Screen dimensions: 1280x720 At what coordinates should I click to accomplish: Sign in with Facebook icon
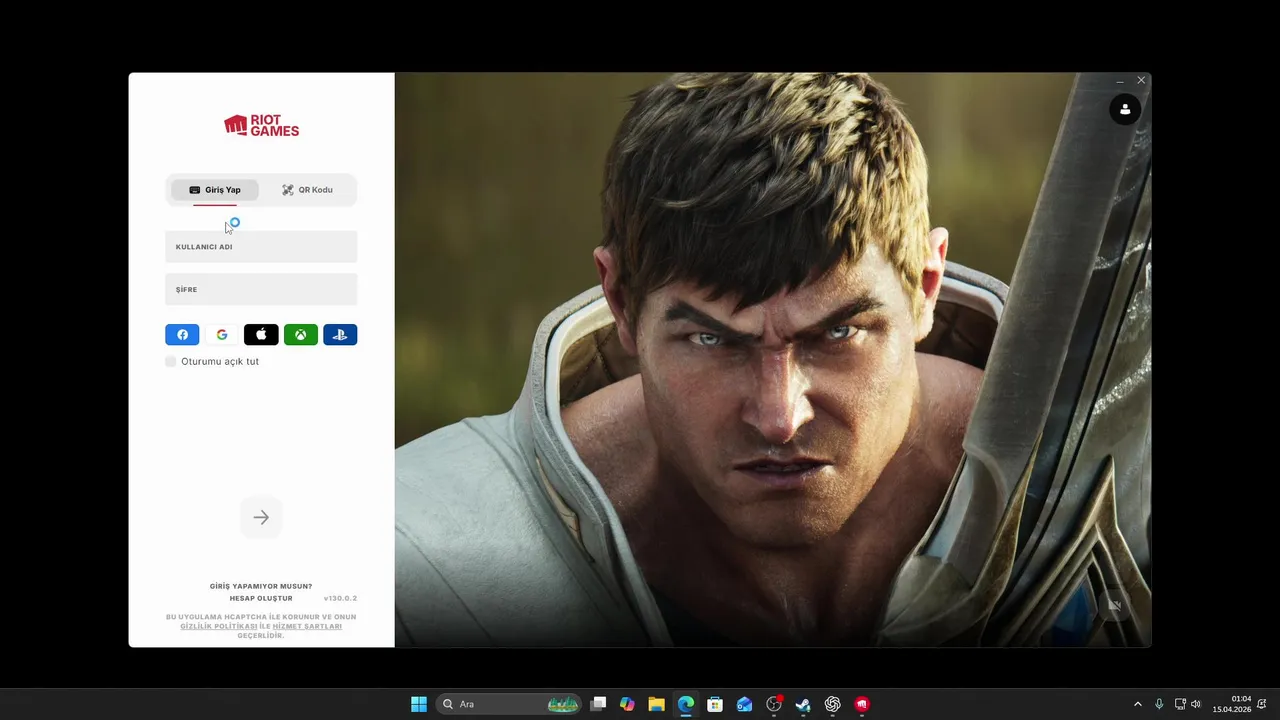(x=182, y=335)
